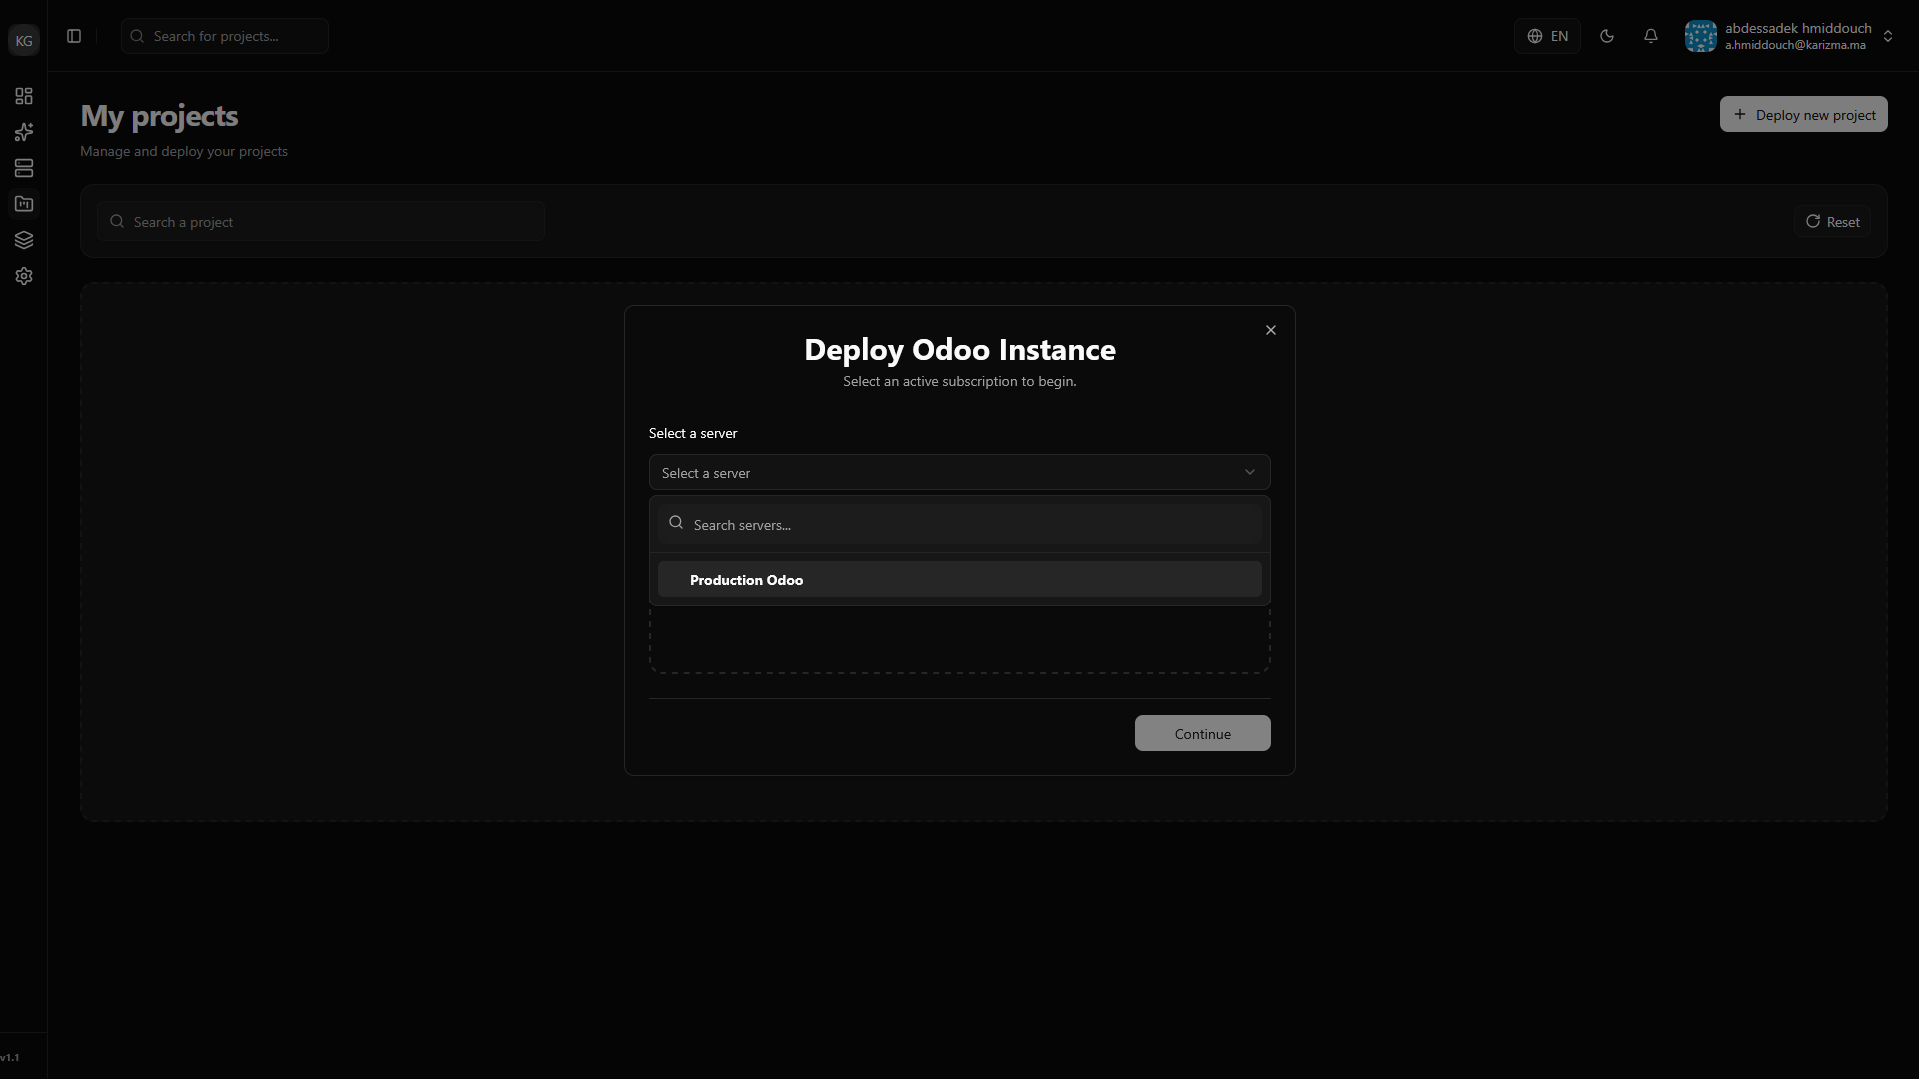Screen dimensions: 1919x1079
Task: Open the dashboard grid icon in sidebar
Action: [x=24, y=96]
